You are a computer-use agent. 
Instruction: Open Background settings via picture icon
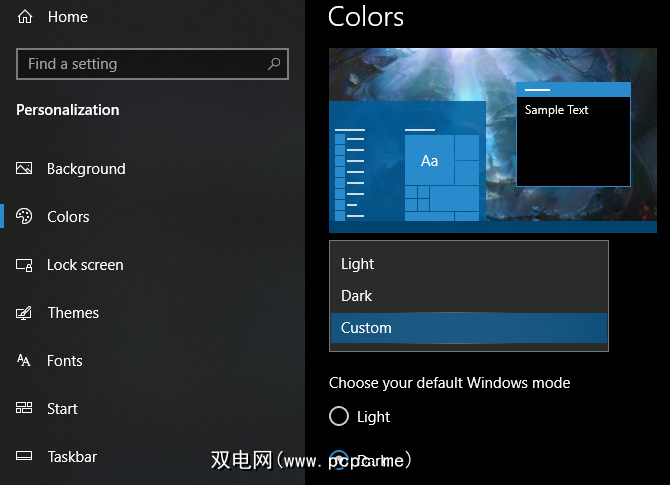tap(25, 169)
